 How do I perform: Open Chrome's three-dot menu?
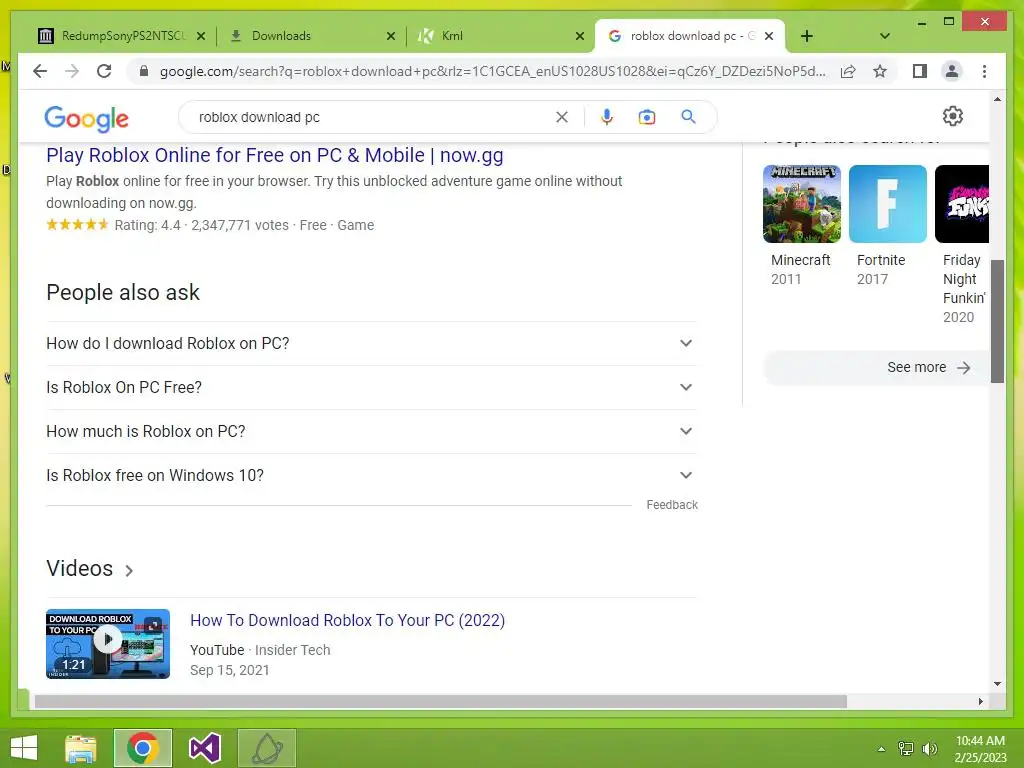point(984,71)
